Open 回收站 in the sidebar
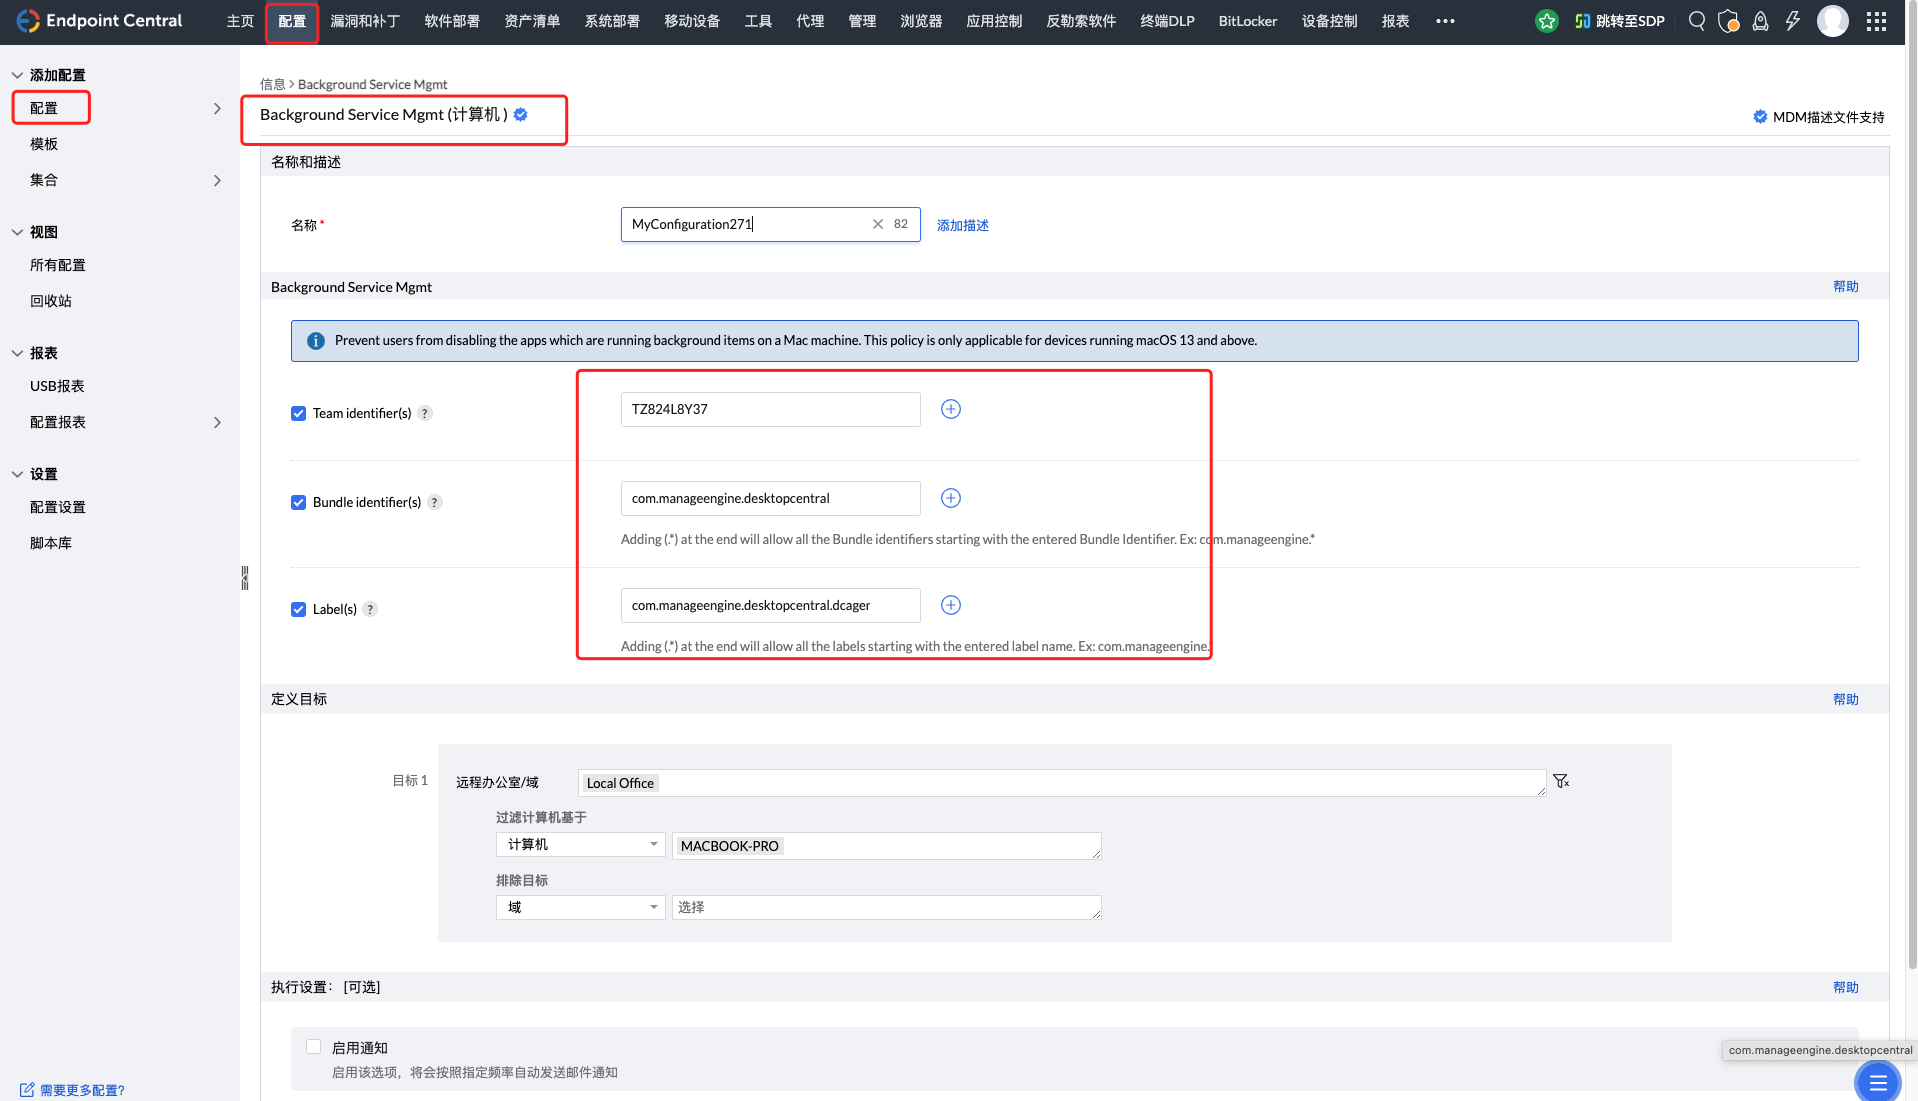Viewport: 1918px width, 1101px height. (51, 301)
